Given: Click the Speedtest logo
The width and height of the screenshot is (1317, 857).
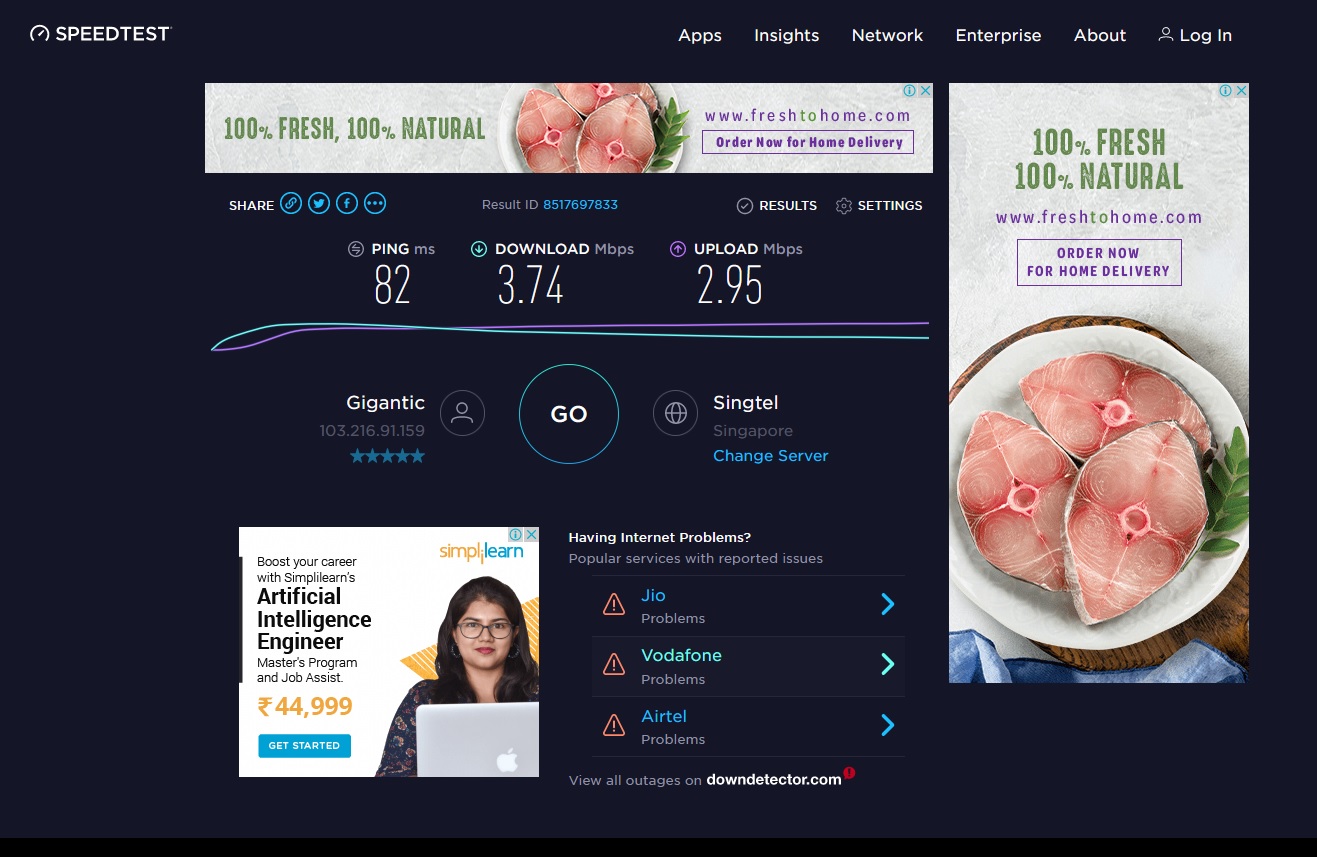Looking at the screenshot, I should [x=101, y=34].
